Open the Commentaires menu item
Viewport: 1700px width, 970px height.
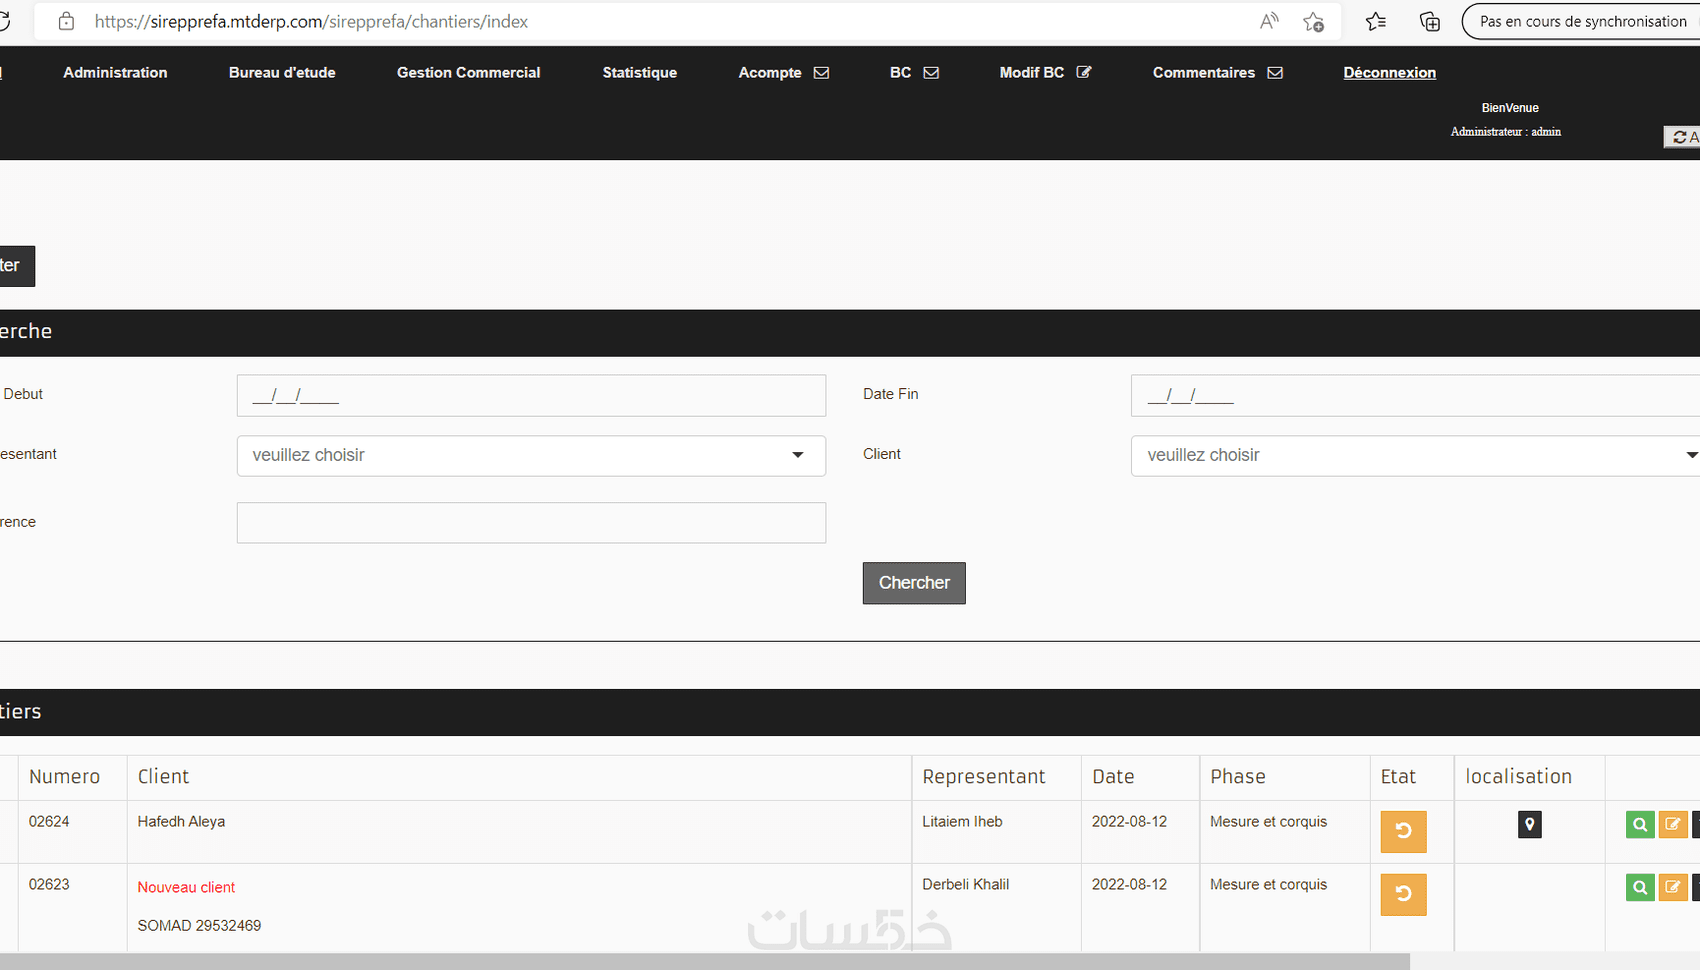[1203, 72]
